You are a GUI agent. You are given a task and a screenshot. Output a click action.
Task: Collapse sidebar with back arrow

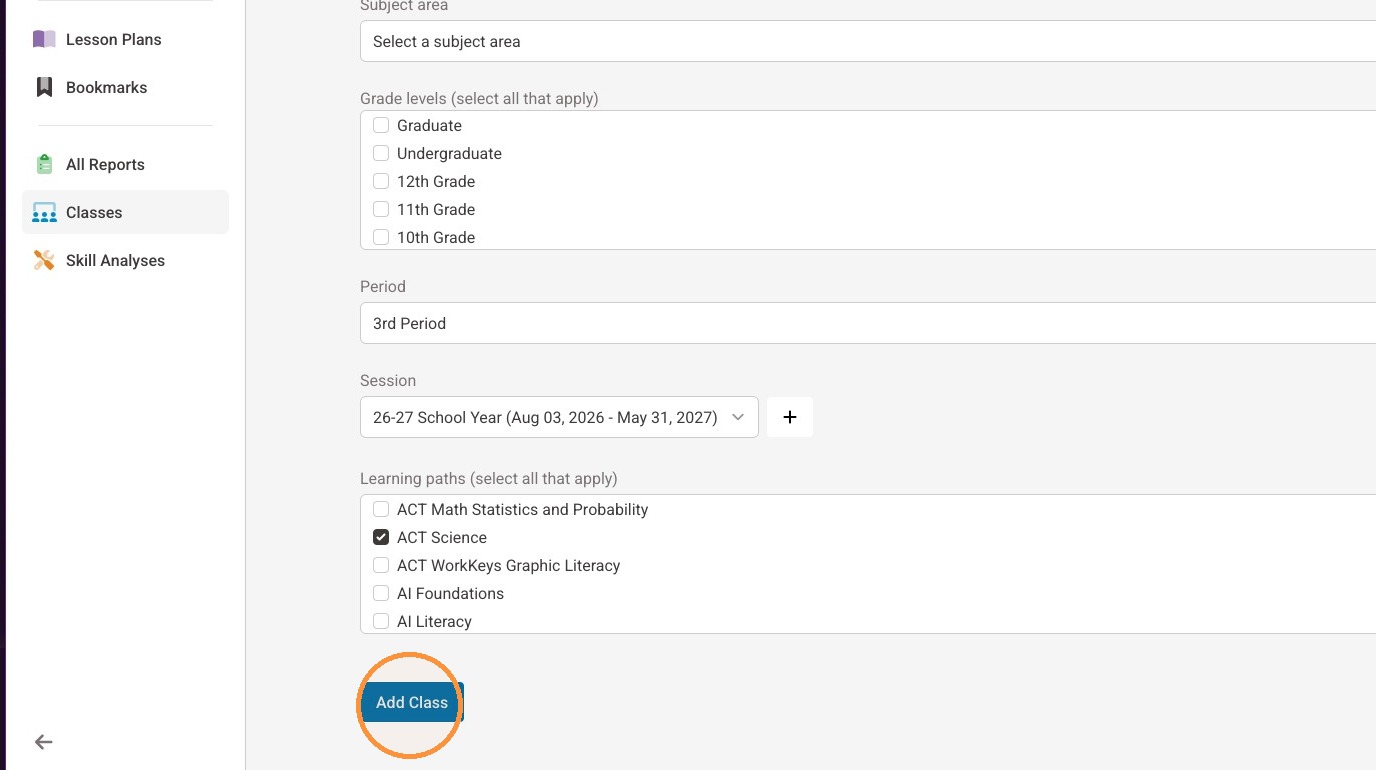pyautogui.click(x=43, y=742)
